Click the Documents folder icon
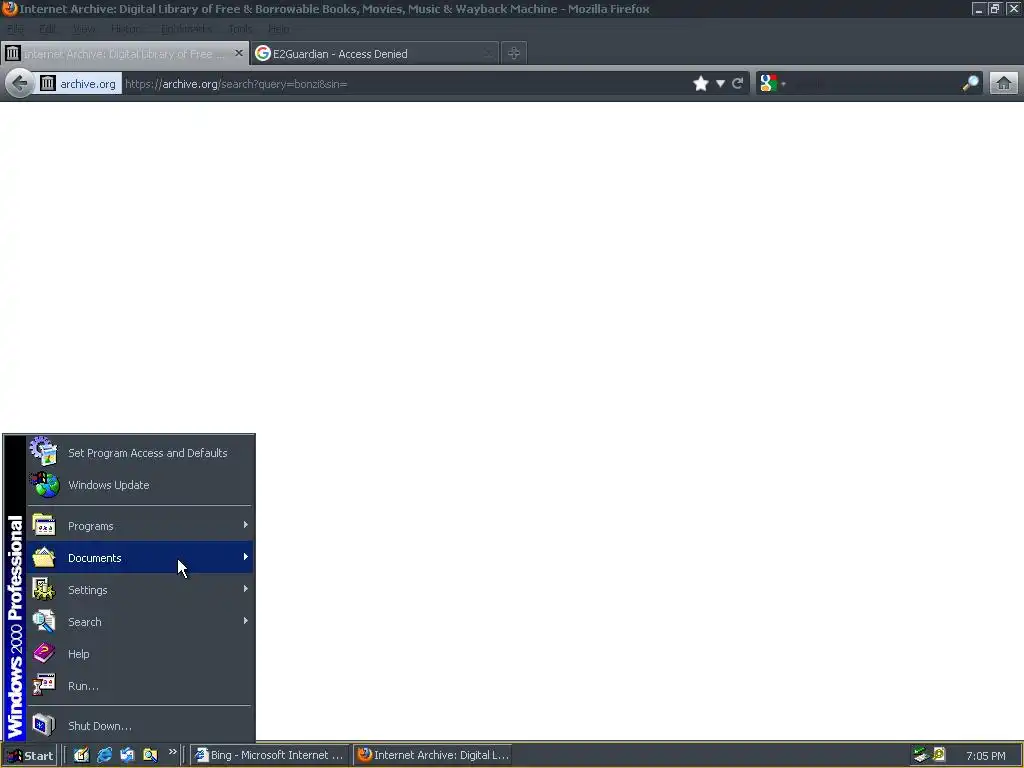1024x768 pixels. (x=44, y=557)
